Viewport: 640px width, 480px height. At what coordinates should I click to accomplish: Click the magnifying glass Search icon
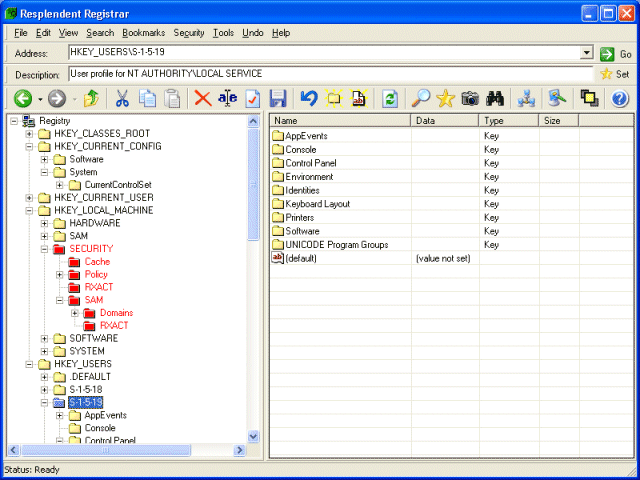point(421,98)
